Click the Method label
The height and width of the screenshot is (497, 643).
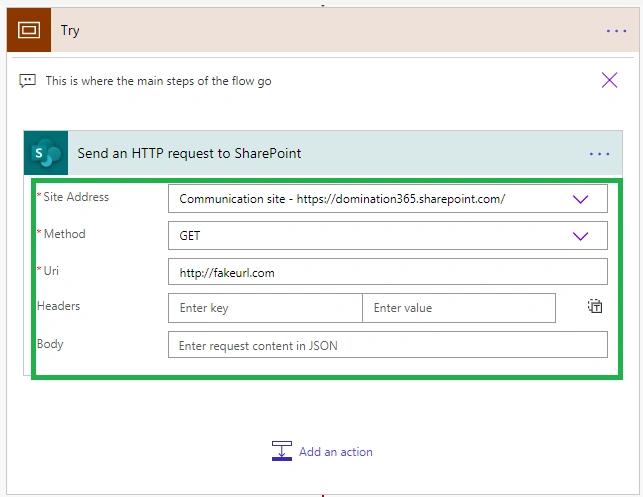64,234
